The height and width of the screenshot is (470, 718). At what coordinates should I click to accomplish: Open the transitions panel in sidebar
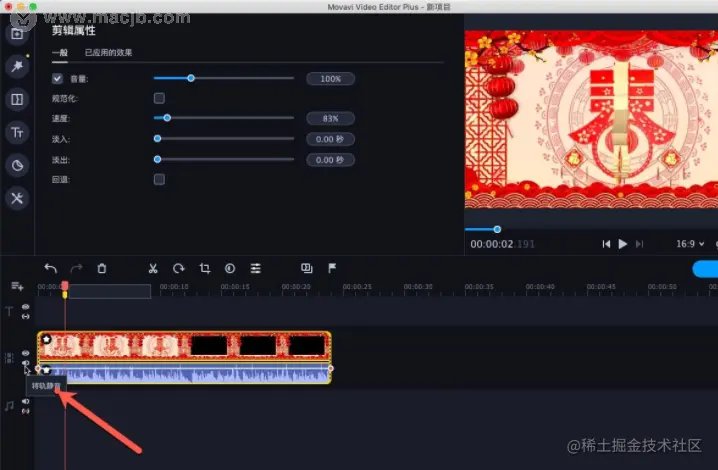(17, 99)
